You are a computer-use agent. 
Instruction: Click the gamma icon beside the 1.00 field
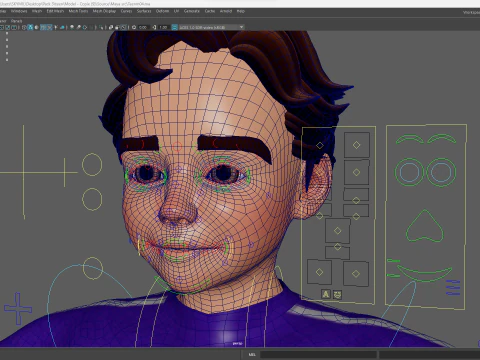(x=154, y=27)
